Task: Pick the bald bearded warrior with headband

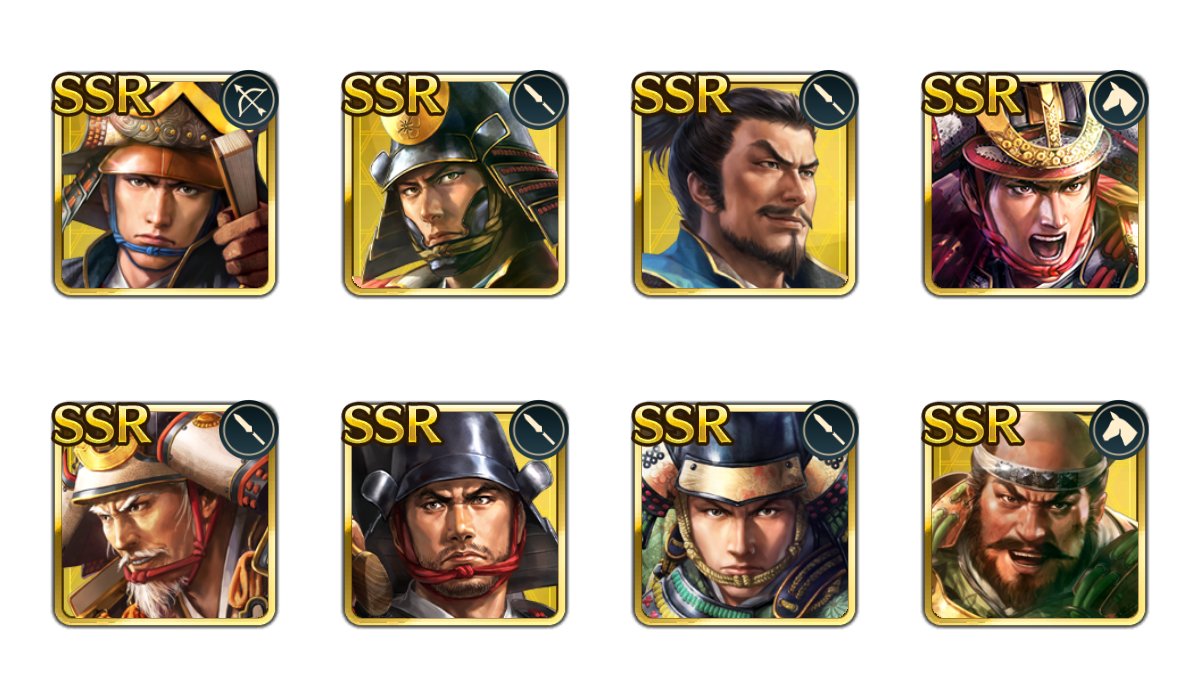Action: [x=1035, y=518]
